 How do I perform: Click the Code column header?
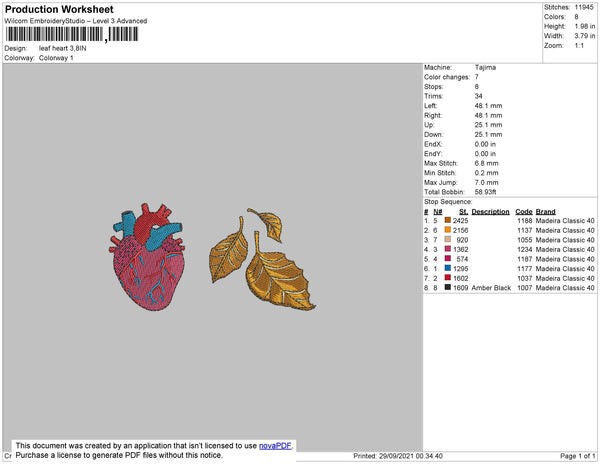point(524,212)
